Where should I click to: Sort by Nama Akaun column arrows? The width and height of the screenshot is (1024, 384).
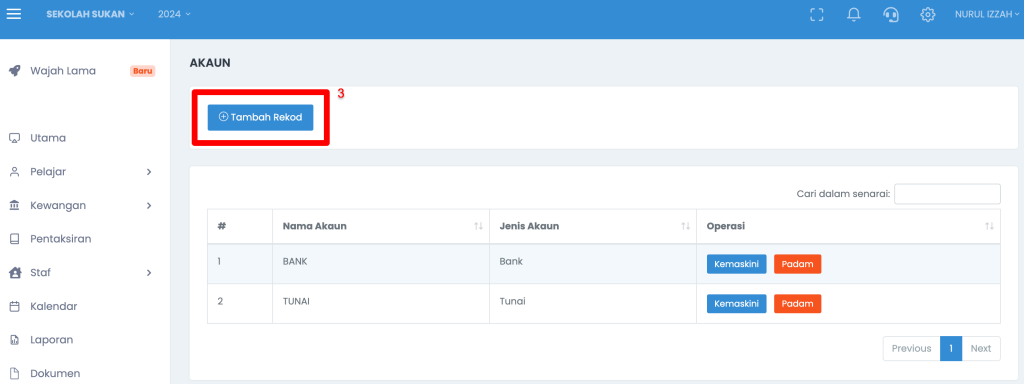click(x=478, y=226)
